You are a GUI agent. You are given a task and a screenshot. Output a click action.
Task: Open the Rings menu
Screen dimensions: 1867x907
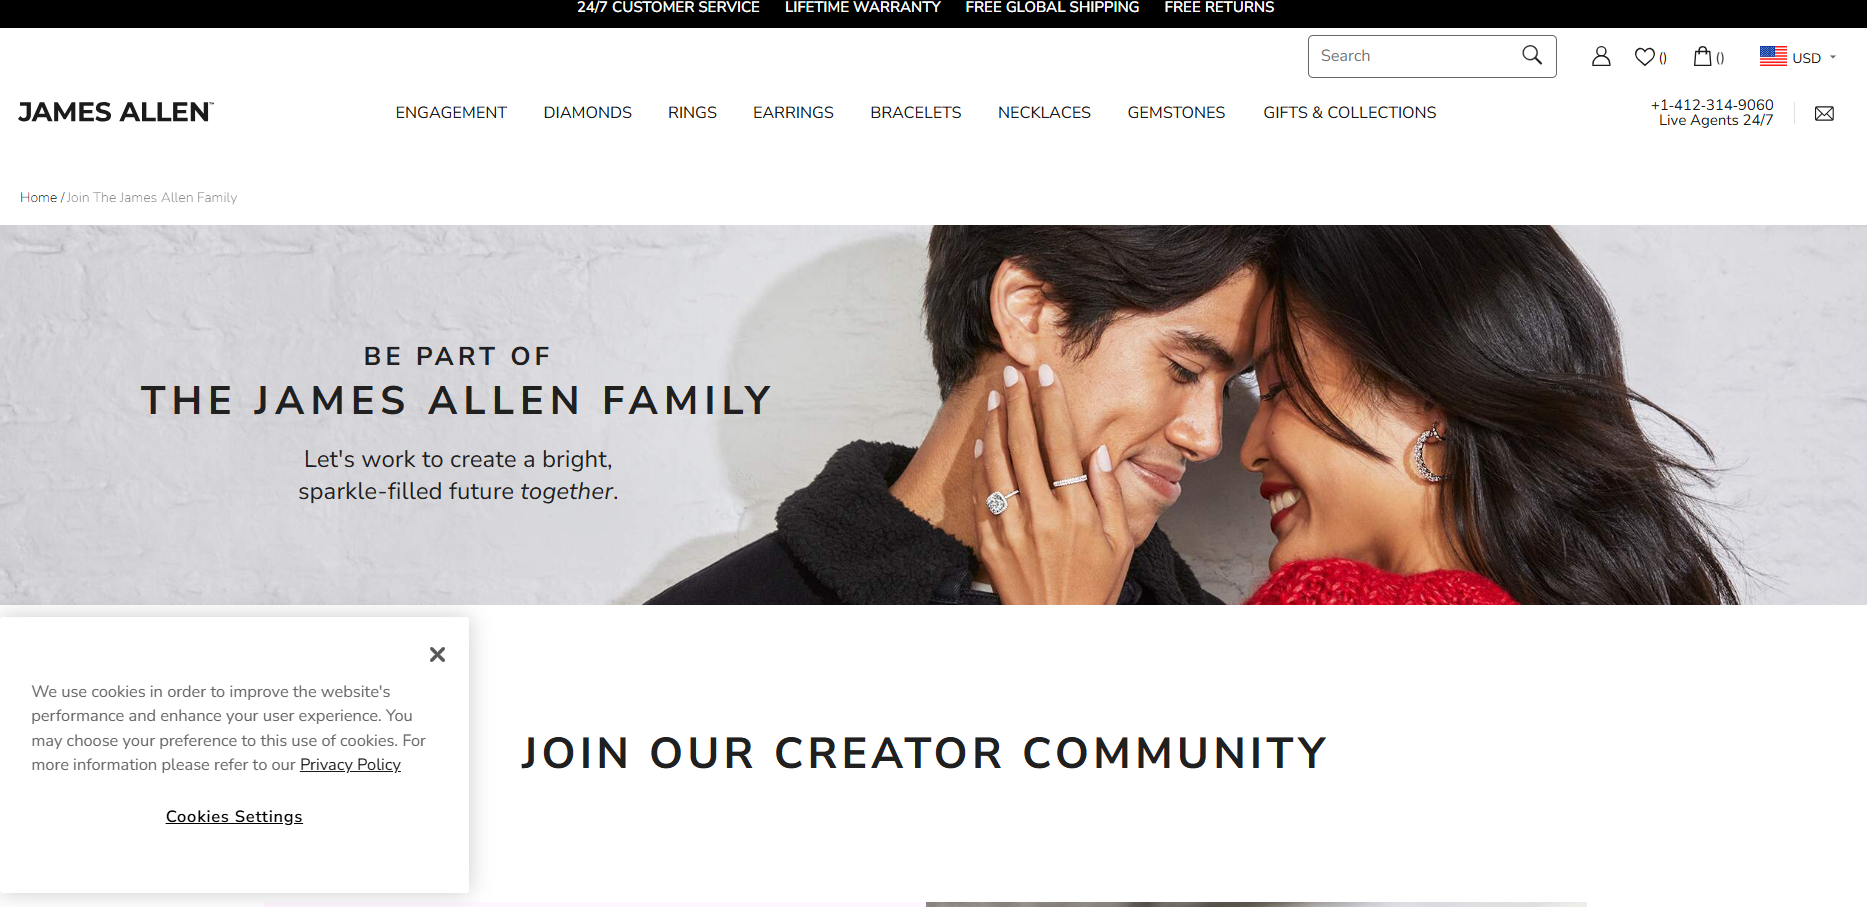692,113
